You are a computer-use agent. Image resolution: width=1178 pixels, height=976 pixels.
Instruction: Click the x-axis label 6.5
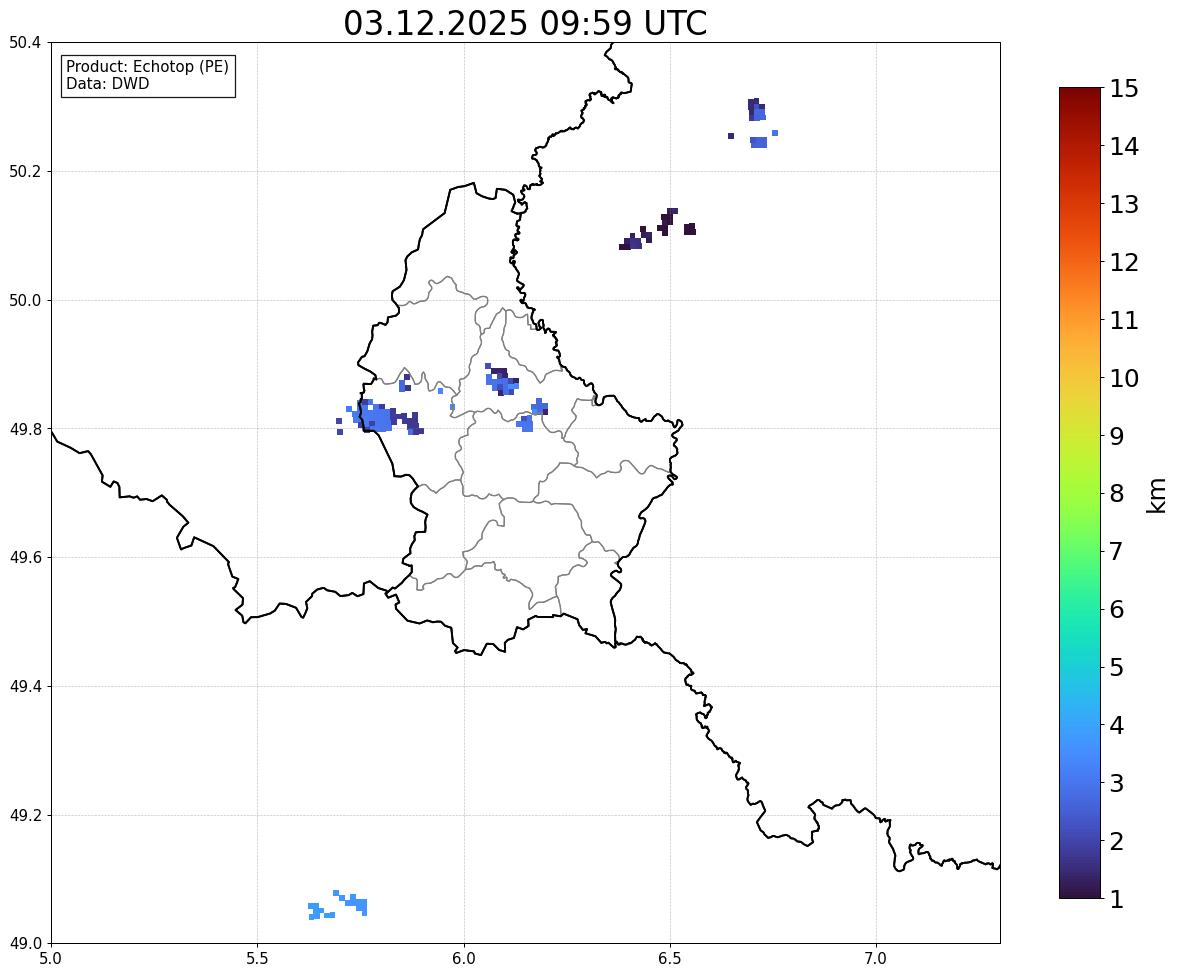[x=669, y=959]
